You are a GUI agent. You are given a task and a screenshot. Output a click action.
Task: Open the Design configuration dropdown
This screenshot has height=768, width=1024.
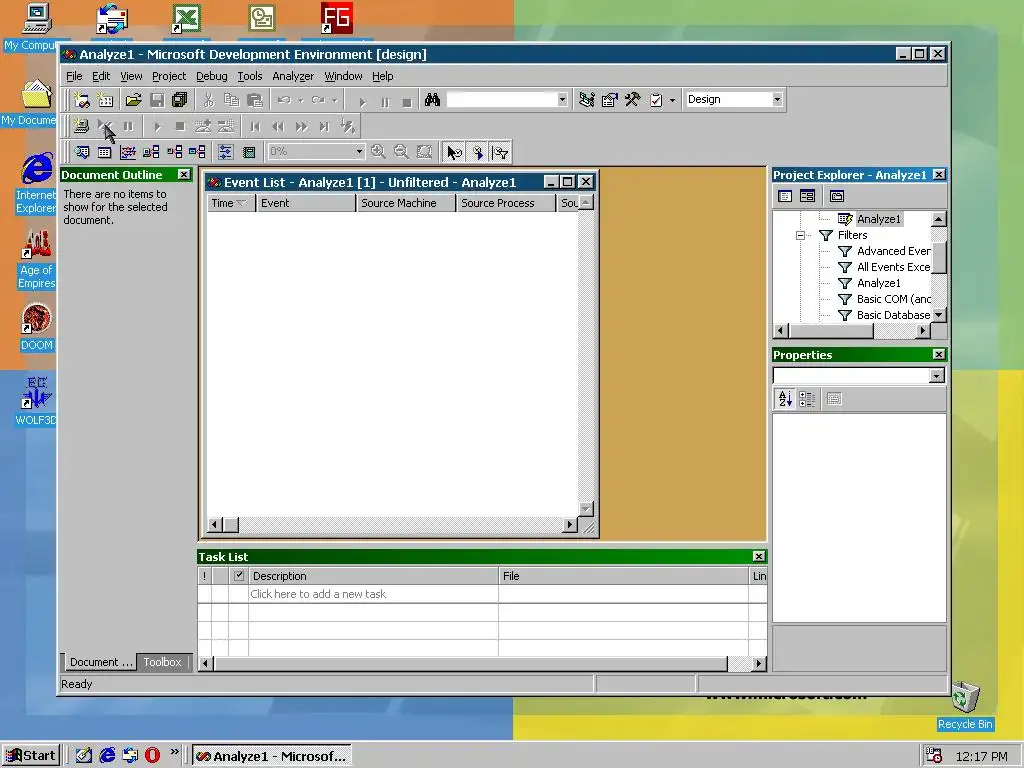point(777,99)
